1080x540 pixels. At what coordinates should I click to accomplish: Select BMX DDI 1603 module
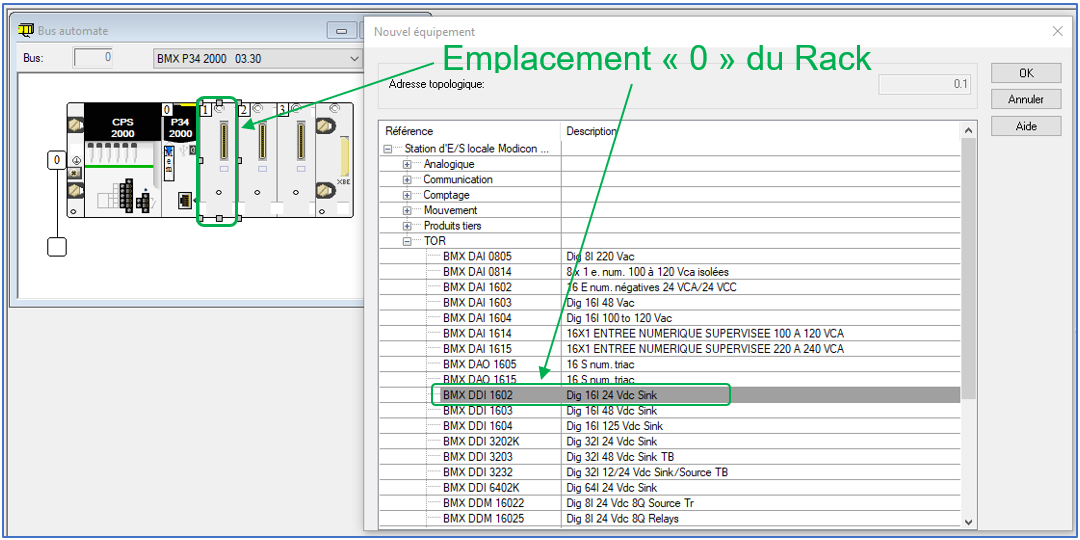click(x=477, y=411)
